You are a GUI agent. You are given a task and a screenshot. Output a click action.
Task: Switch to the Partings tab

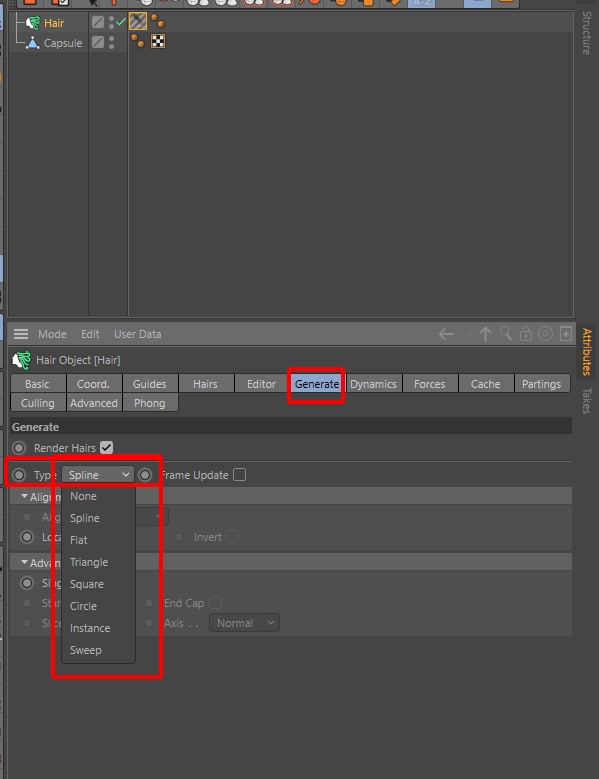coord(541,384)
